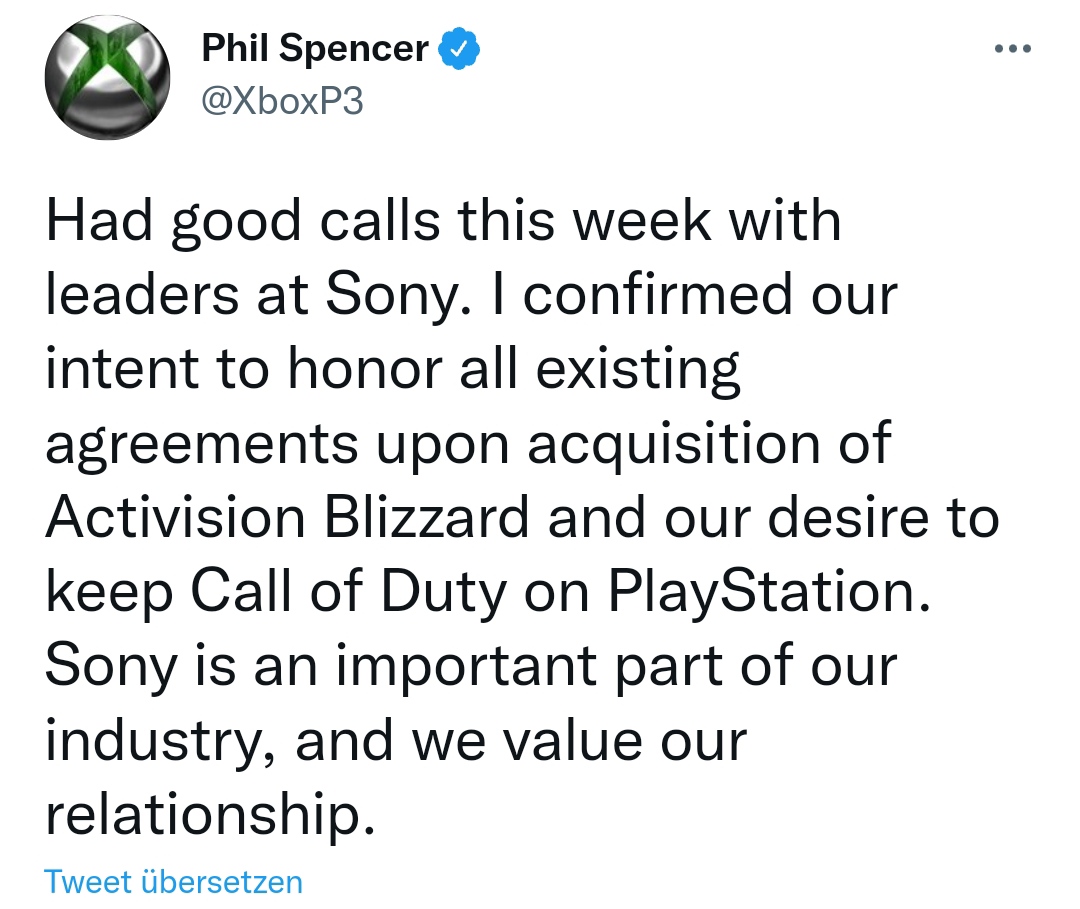Click the word 'PlayStation' in the tweet

tap(761, 594)
